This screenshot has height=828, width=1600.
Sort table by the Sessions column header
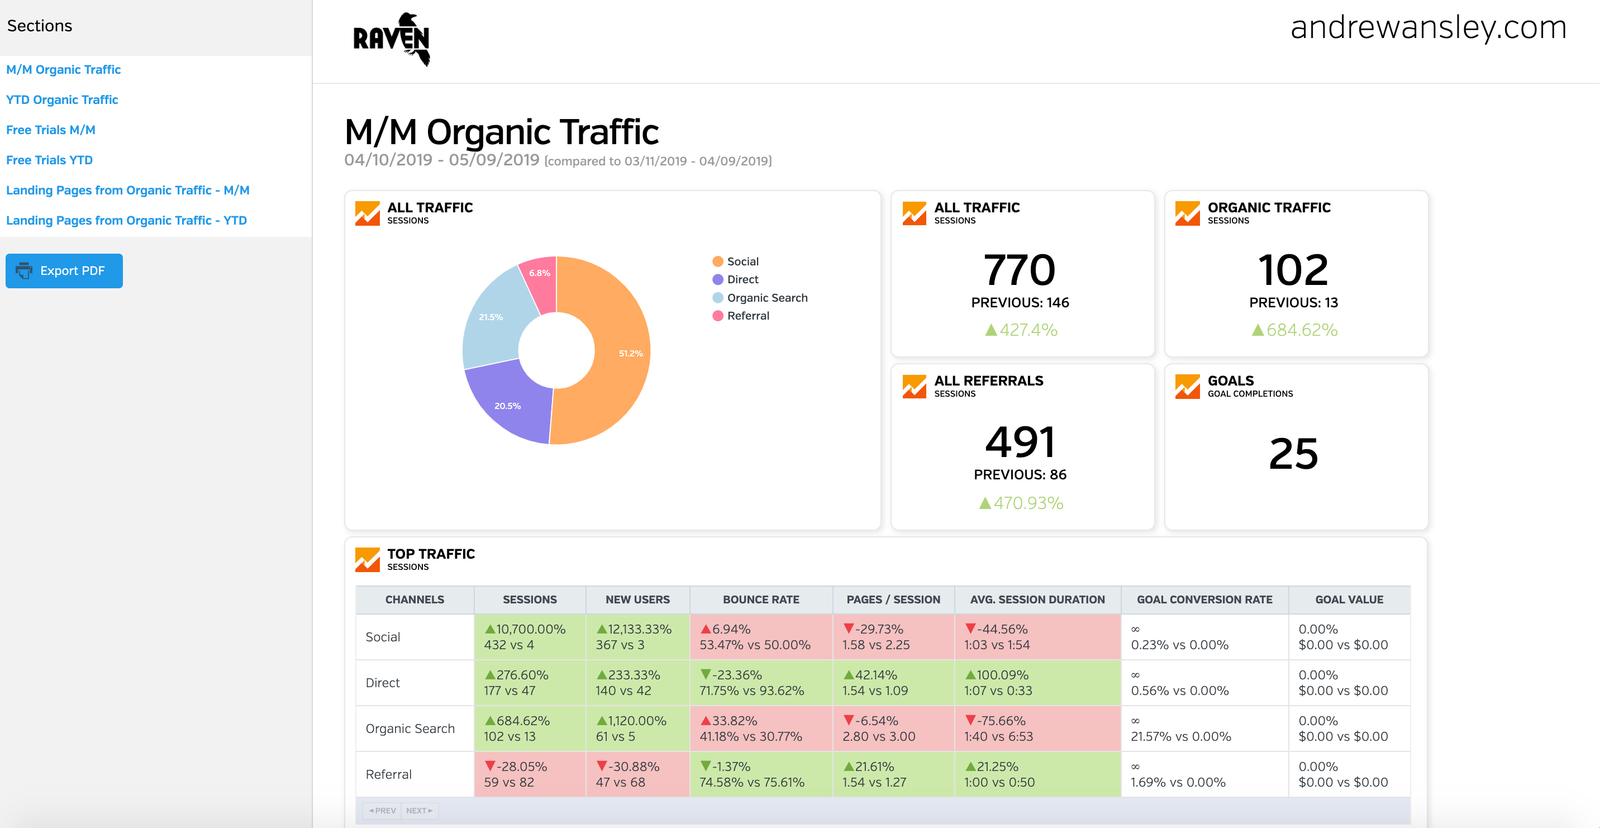click(x=530, y=600)
